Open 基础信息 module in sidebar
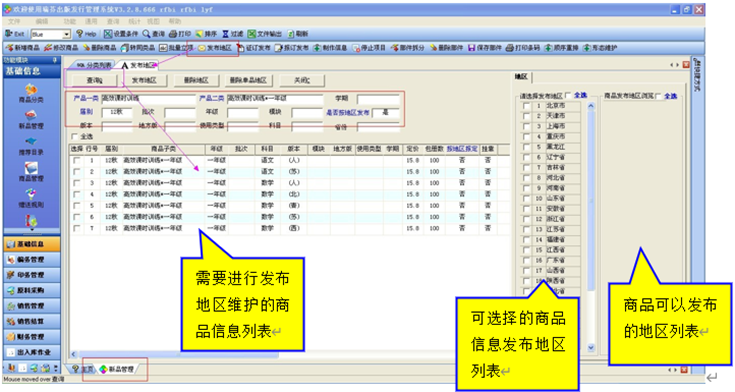 [x=31, y=244]
